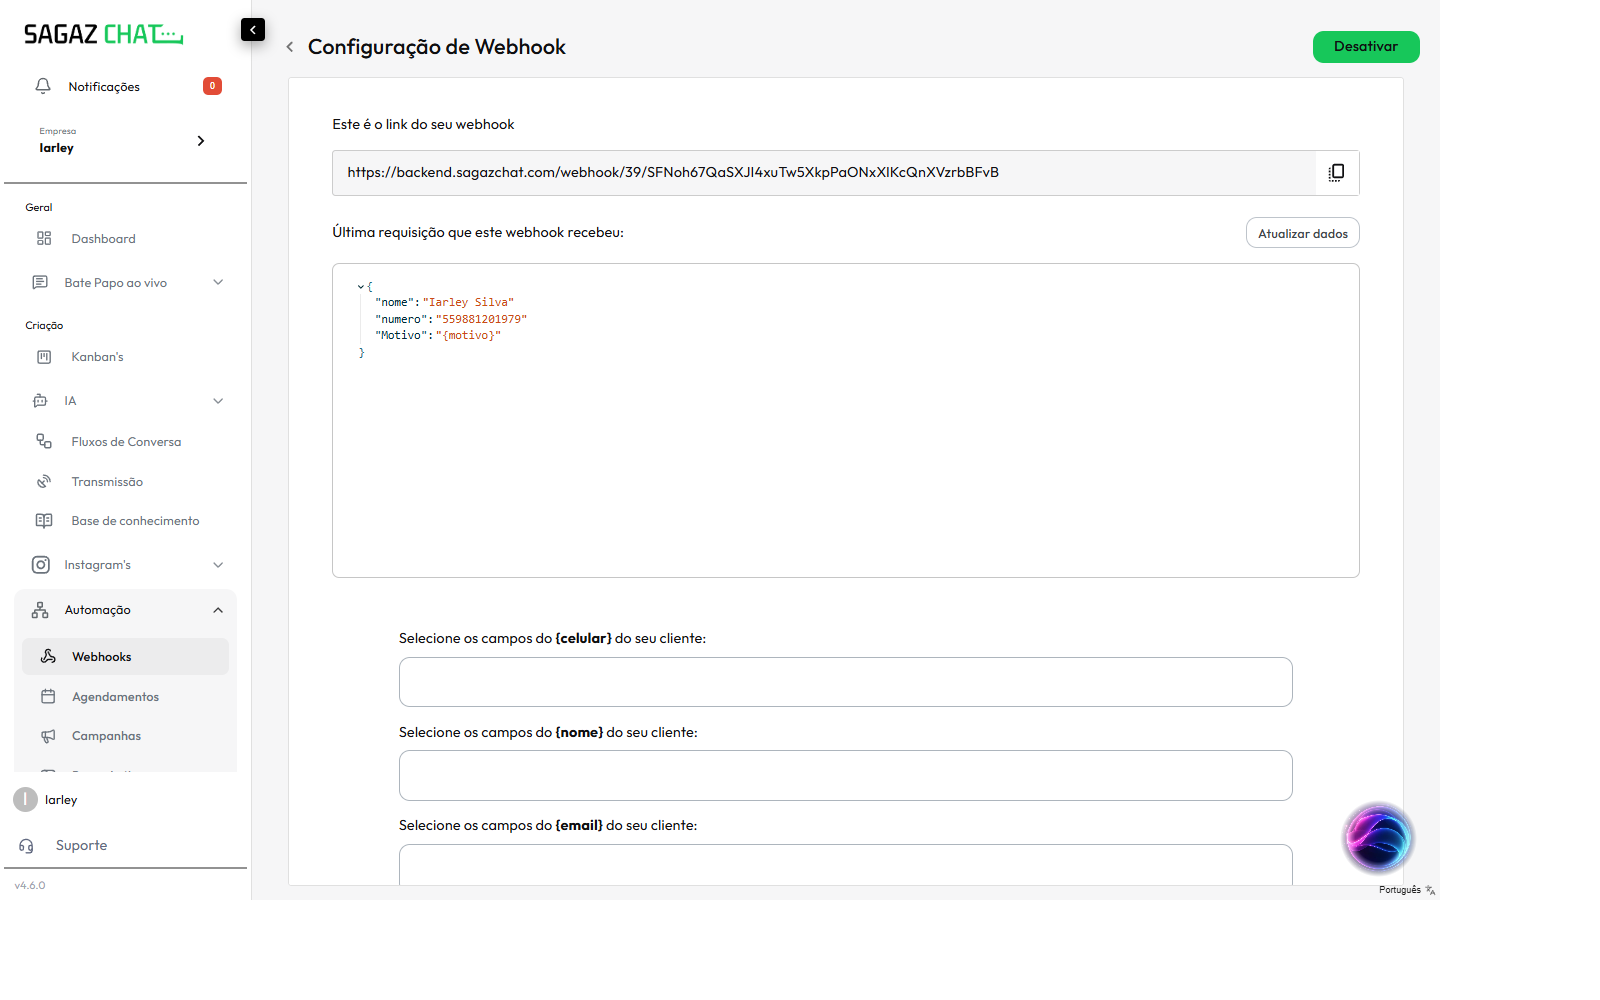Click the Fluxos de Conversa icon

pos(44,441)
